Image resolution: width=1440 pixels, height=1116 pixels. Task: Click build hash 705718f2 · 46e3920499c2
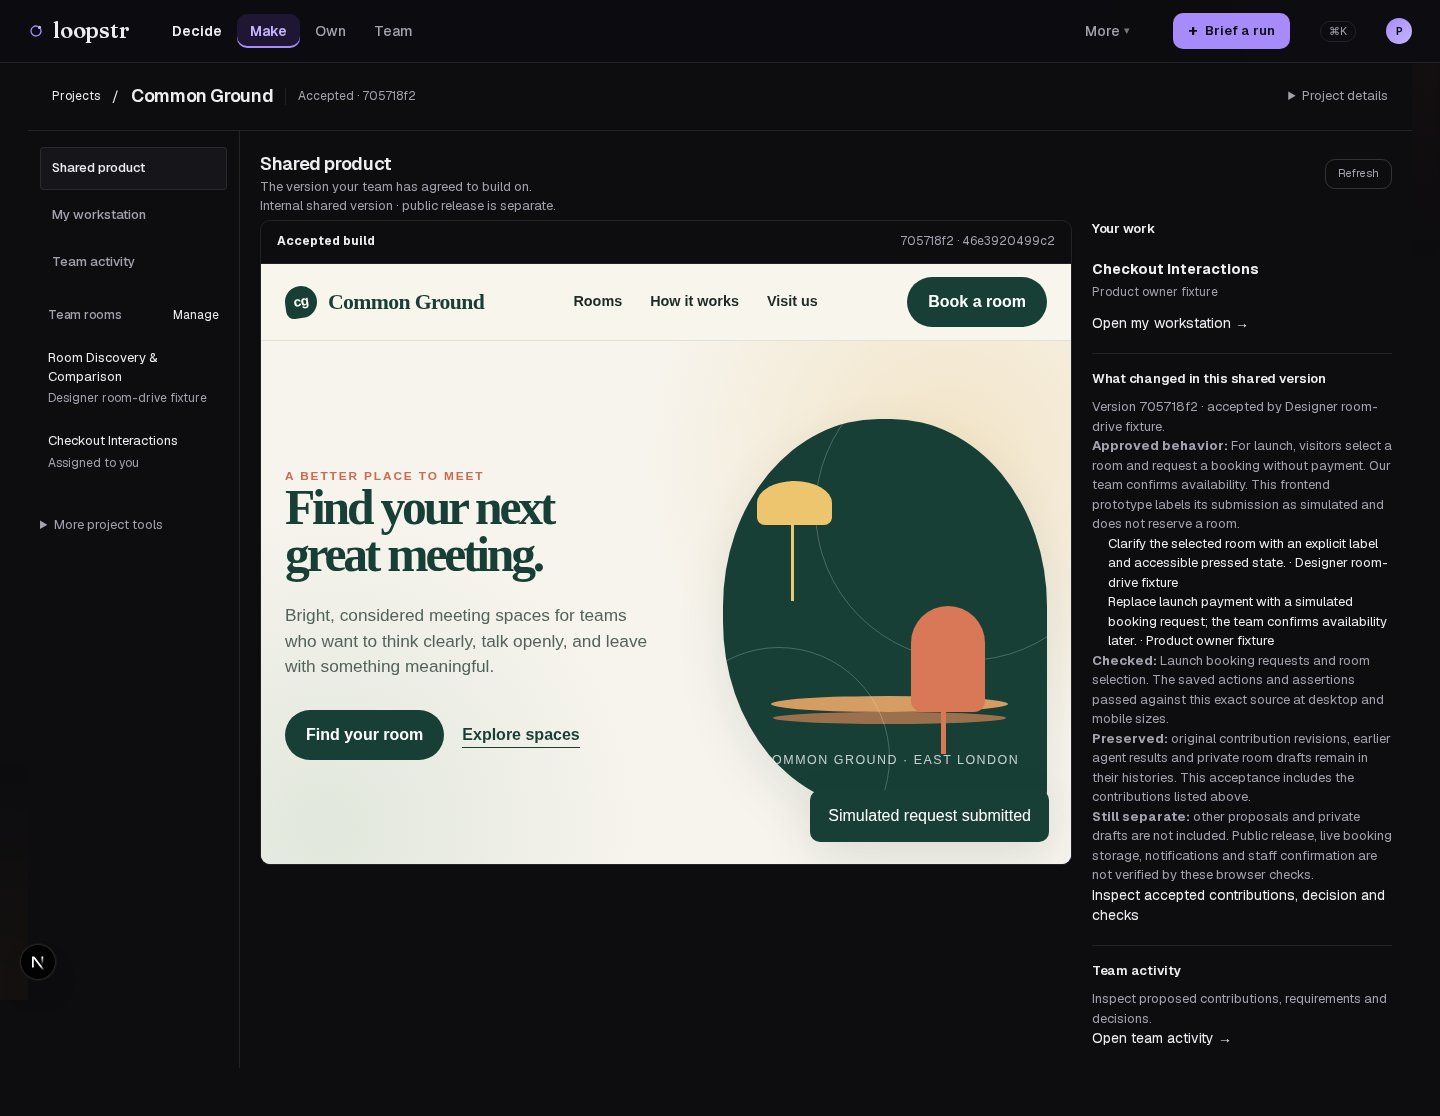point(977,241)
